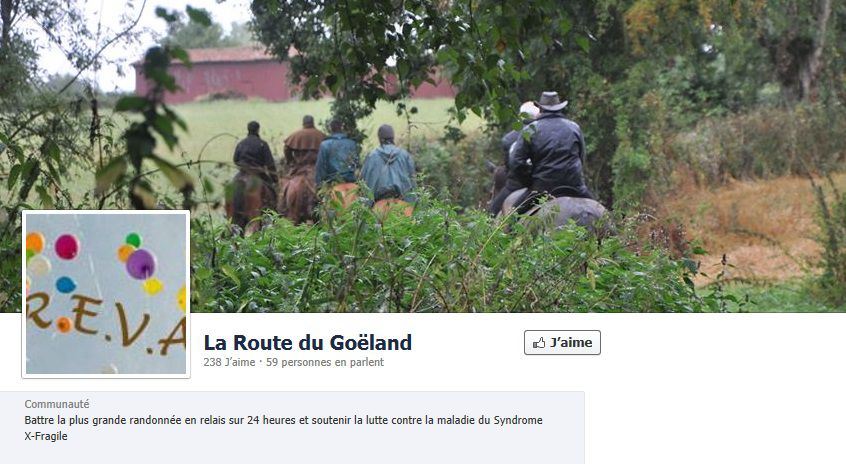The image size is (846, 464).
Task: Click the 238 J'aime count
Action: (229, 363)
